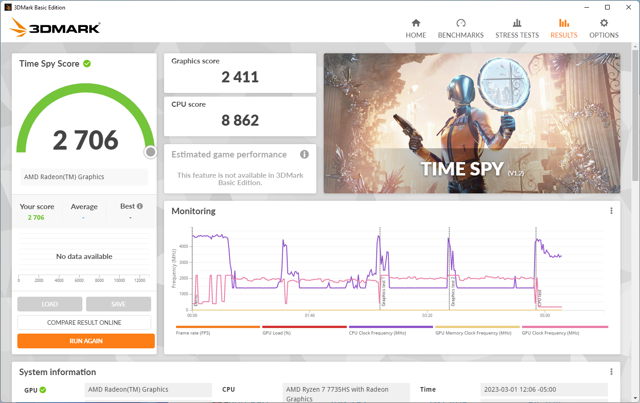Image resolution: width=640 pixels, height=403 pixels.
Task: Open the HOME tab
Action: pyautogui.click(x=416, y=29)
